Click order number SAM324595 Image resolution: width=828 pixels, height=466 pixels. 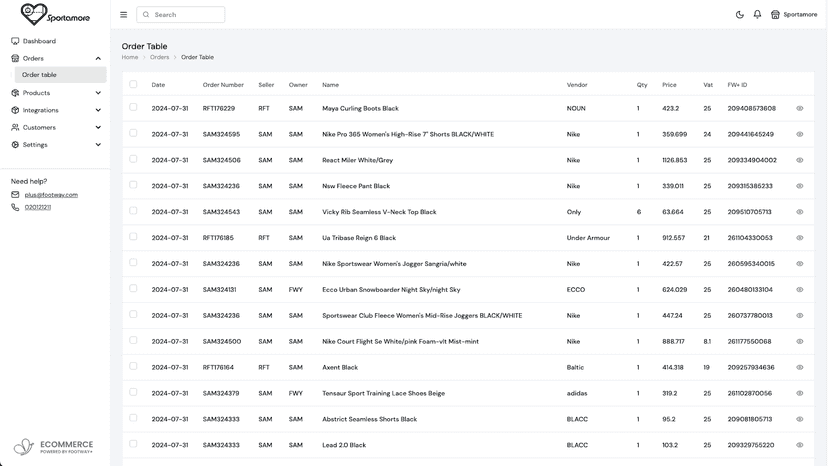point(221,134)
